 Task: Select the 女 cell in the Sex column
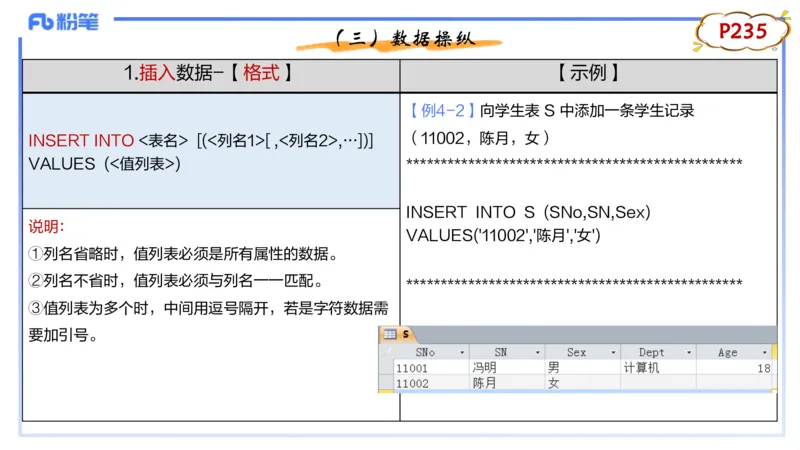[583, 383]
